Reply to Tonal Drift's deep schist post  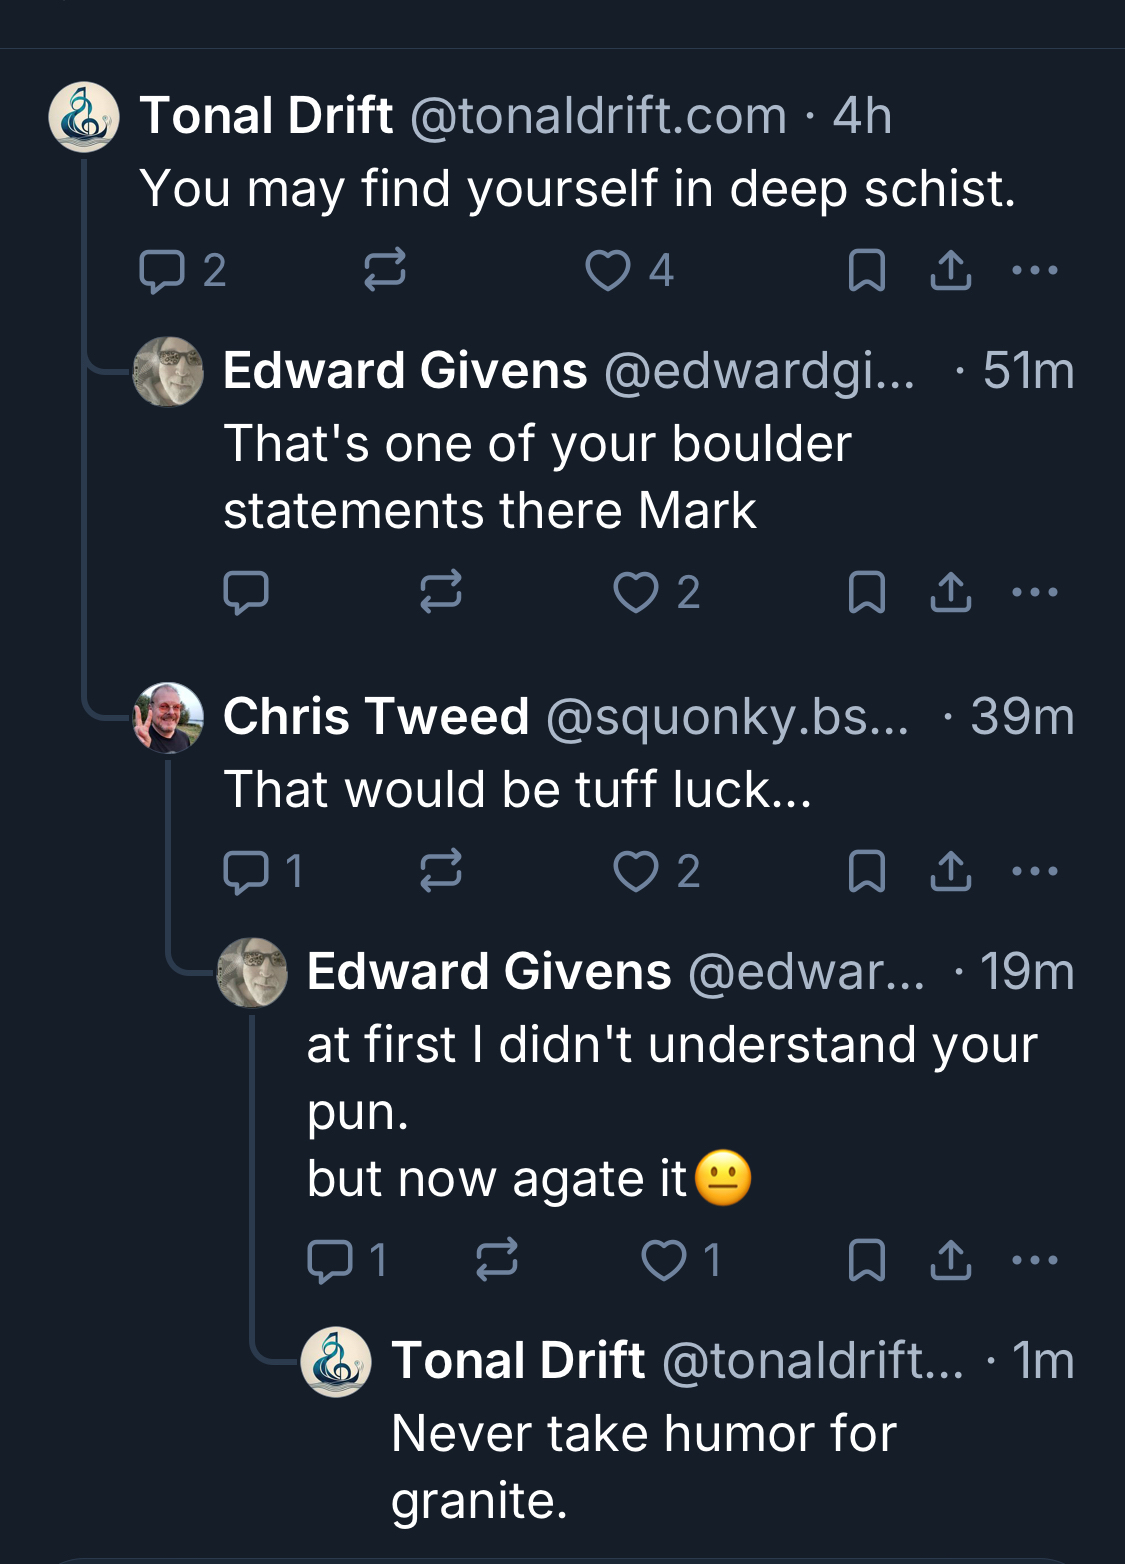click(162, 271)
